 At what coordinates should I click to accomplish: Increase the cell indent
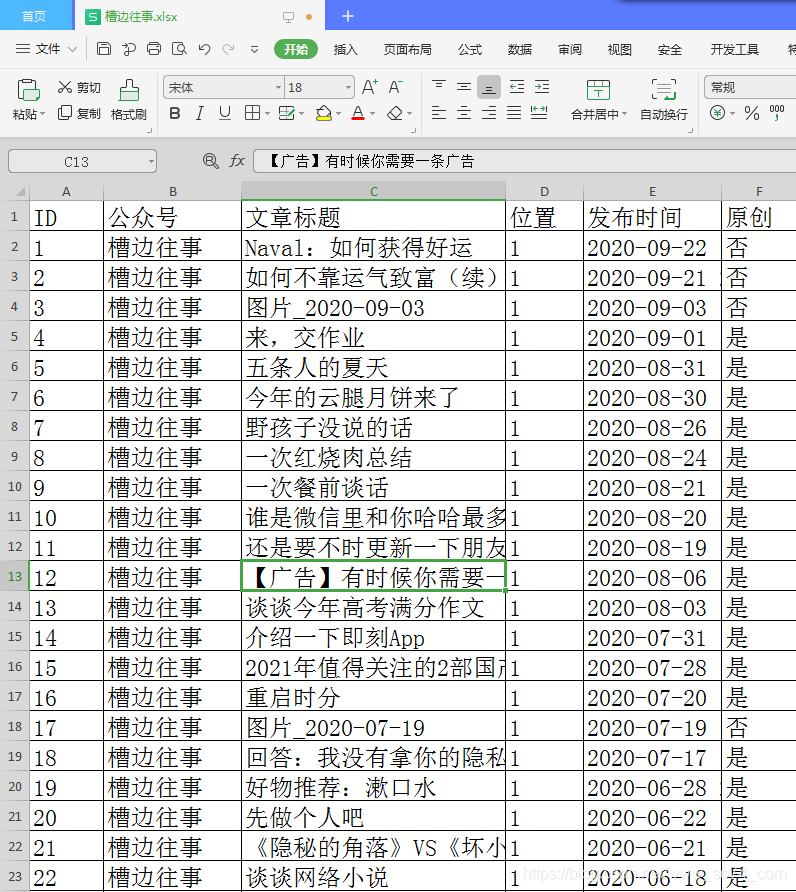(542, 86)
